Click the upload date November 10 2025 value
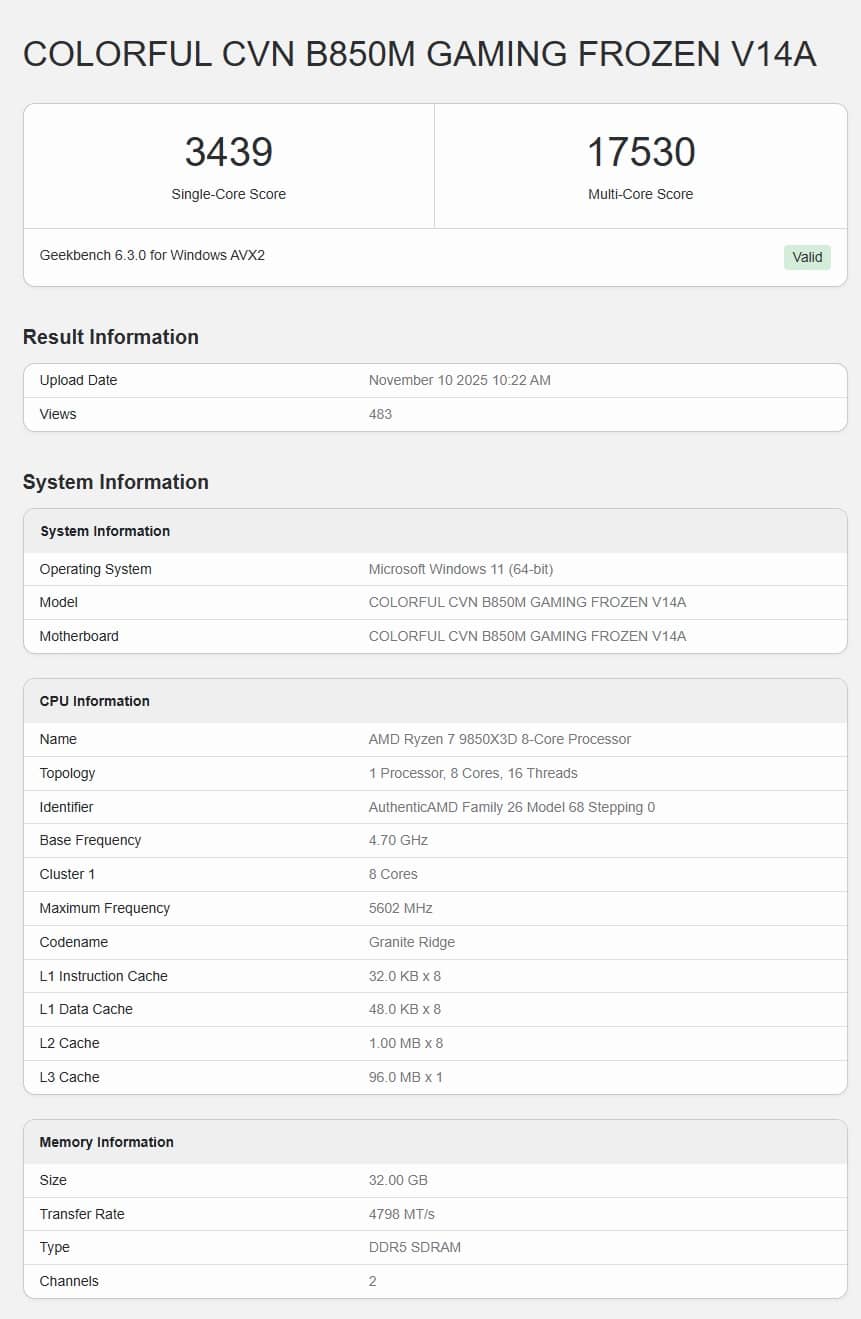The height and width of the screenshot is (1319, 861). (459, 380)
